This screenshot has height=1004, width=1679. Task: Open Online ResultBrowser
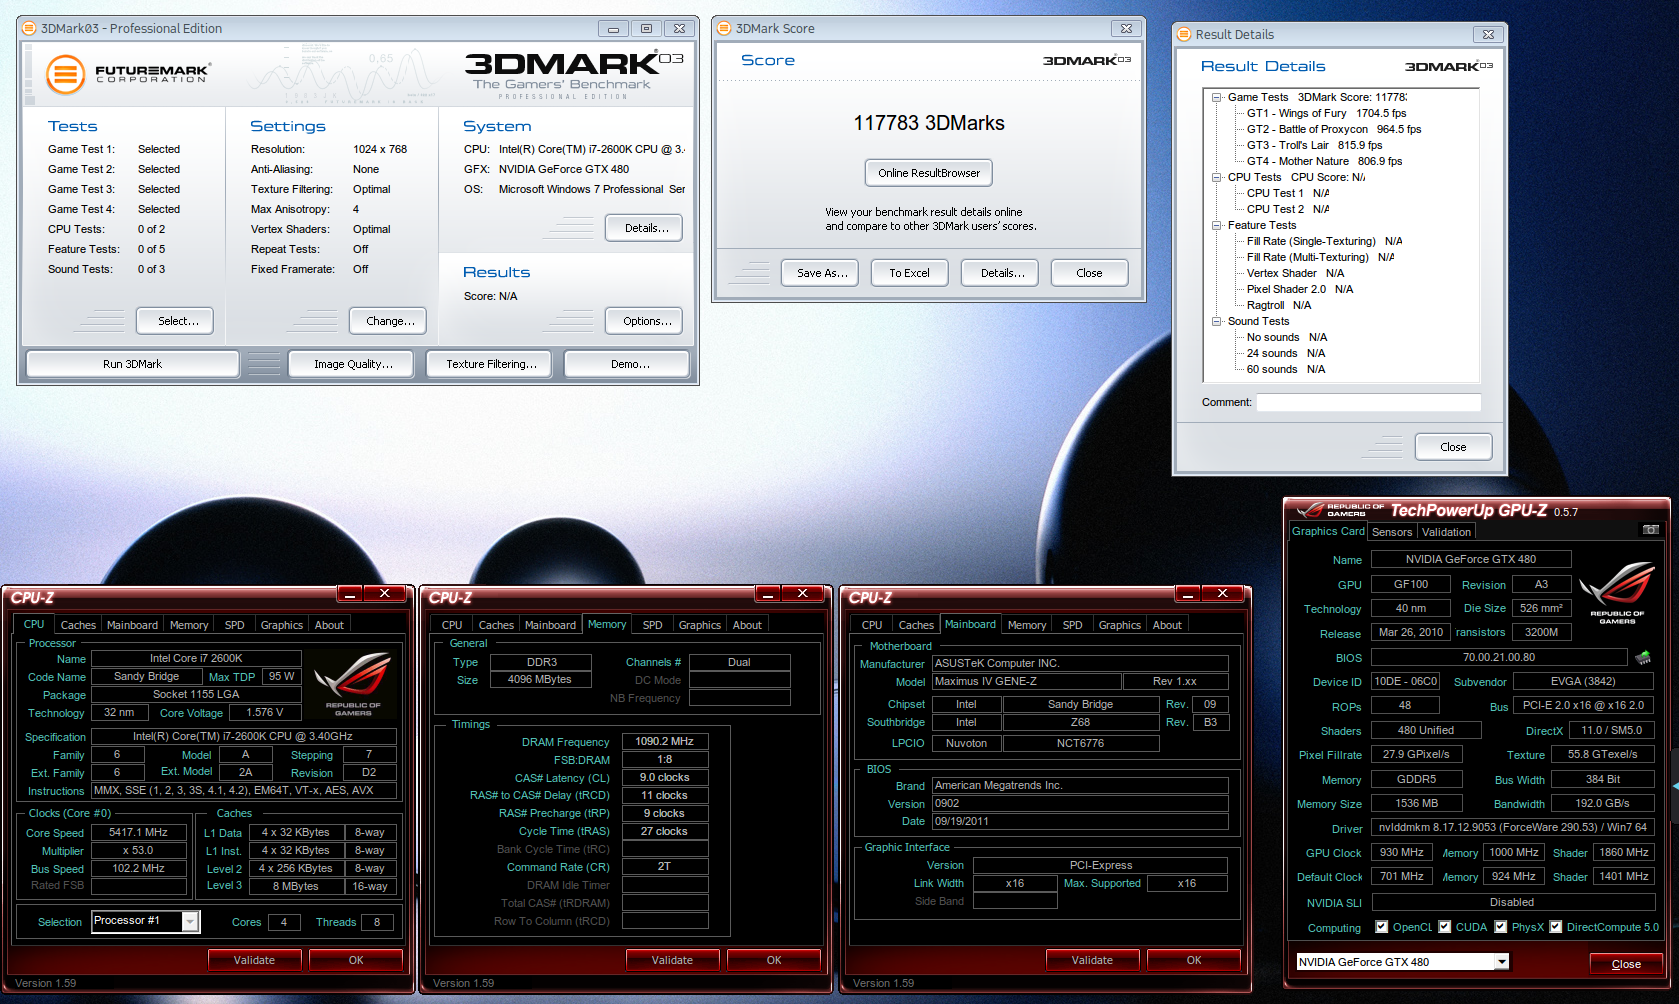tap(929, 173)
